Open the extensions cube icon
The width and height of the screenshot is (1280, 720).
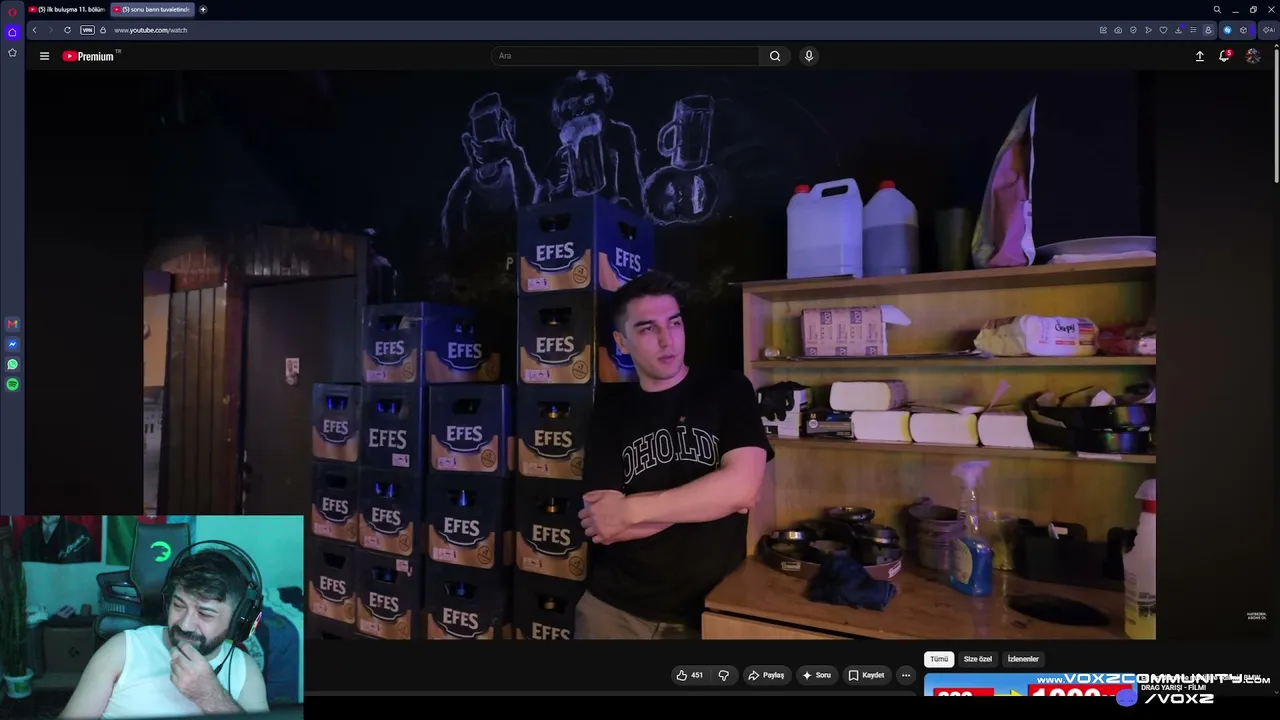(x=1243, y=30)
